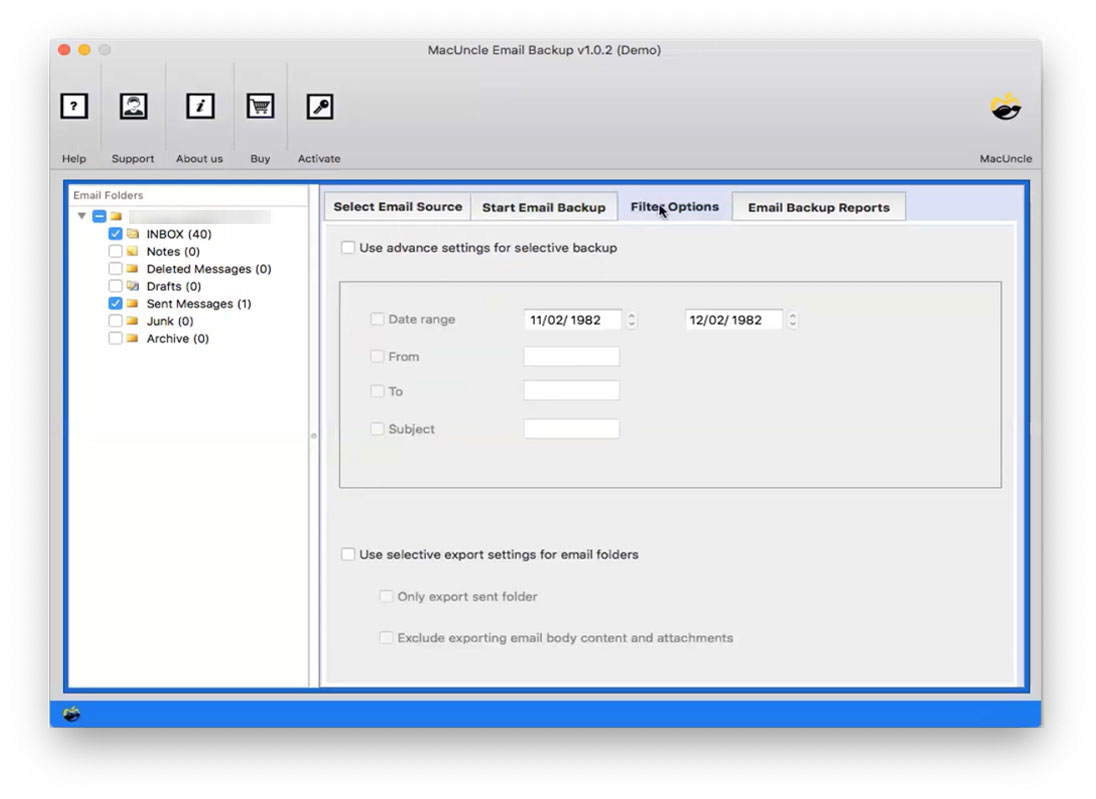
Task: Click the About us info icon
Action: point(199,106)
